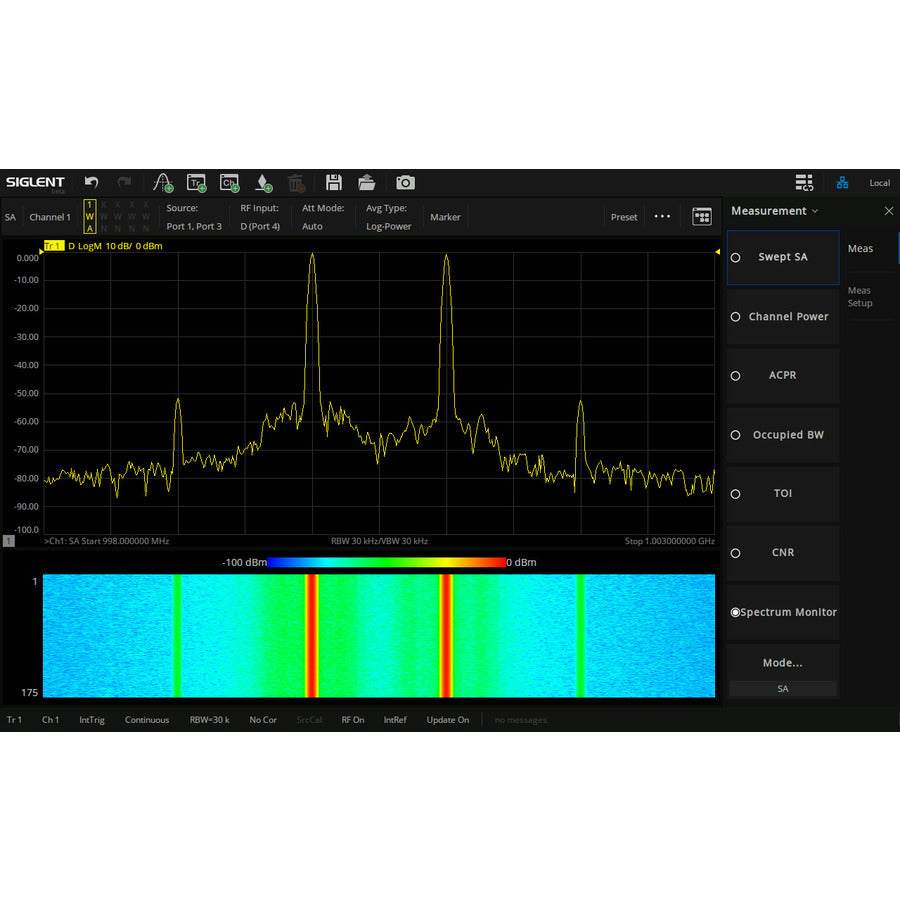The image size is (900, 900).
Task: Add a new trace via Tr+ icon
Action: (x=196, y=183)
